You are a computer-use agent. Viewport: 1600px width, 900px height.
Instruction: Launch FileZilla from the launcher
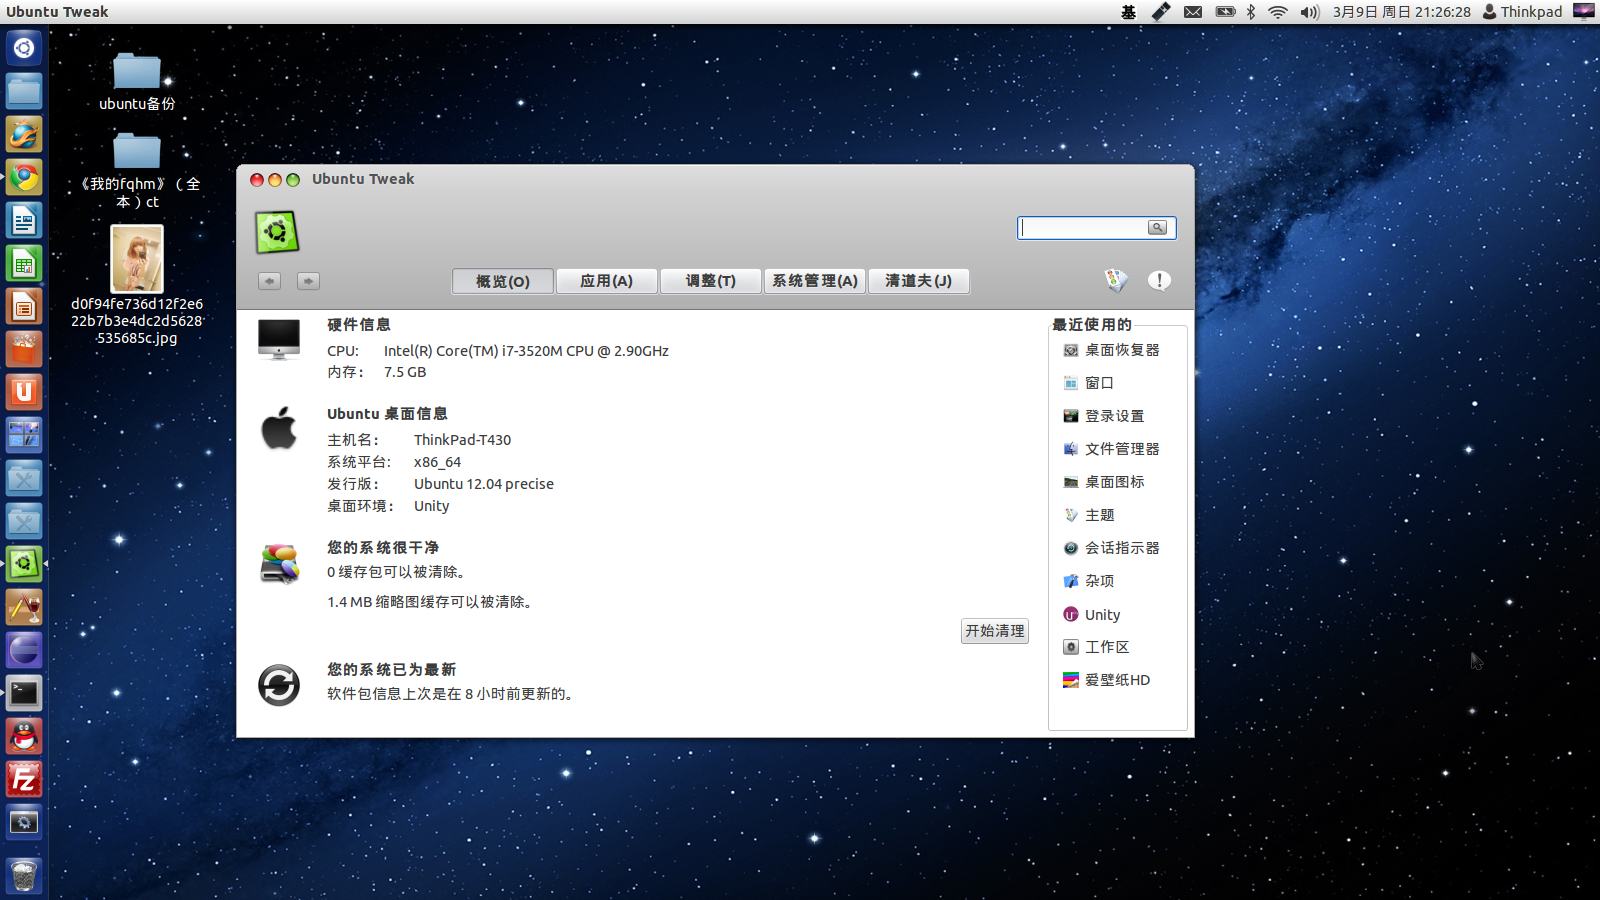(24, 779)
